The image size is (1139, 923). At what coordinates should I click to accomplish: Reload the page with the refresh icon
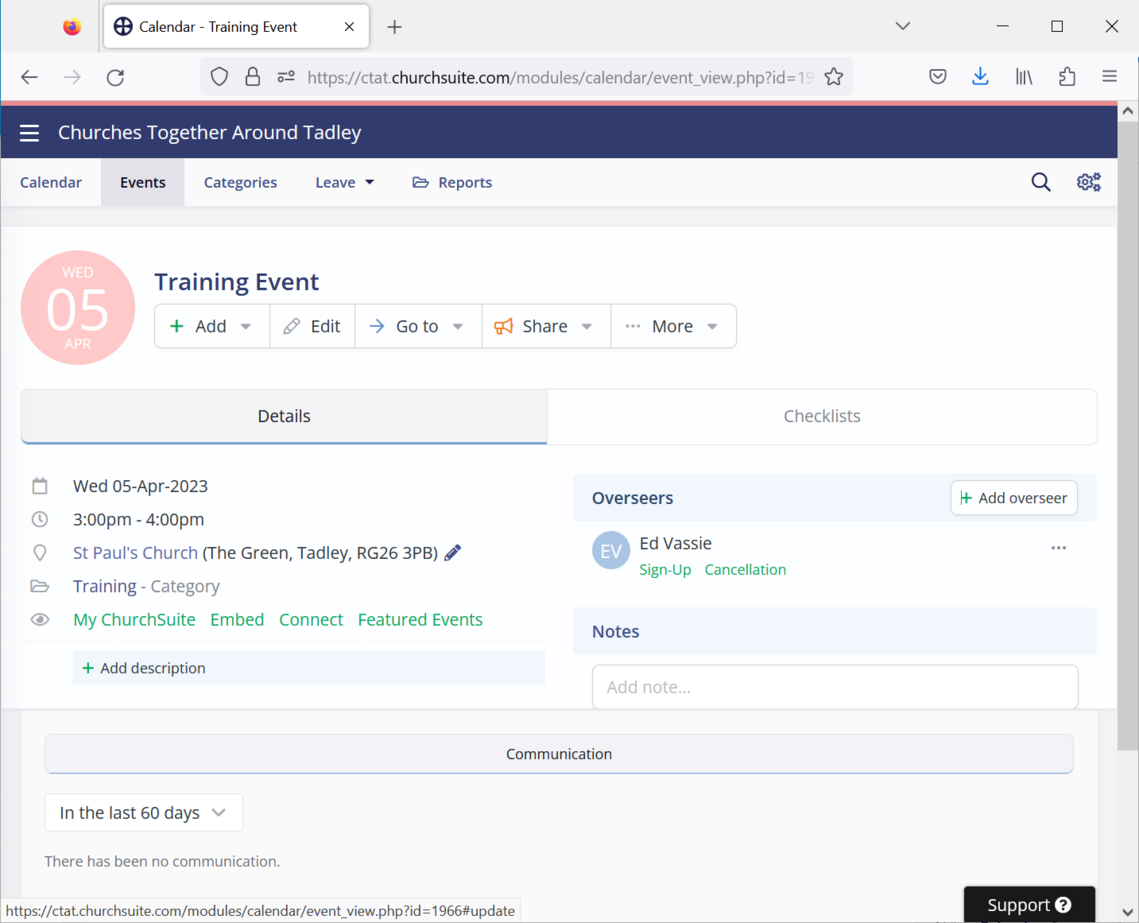click(115, 77)
